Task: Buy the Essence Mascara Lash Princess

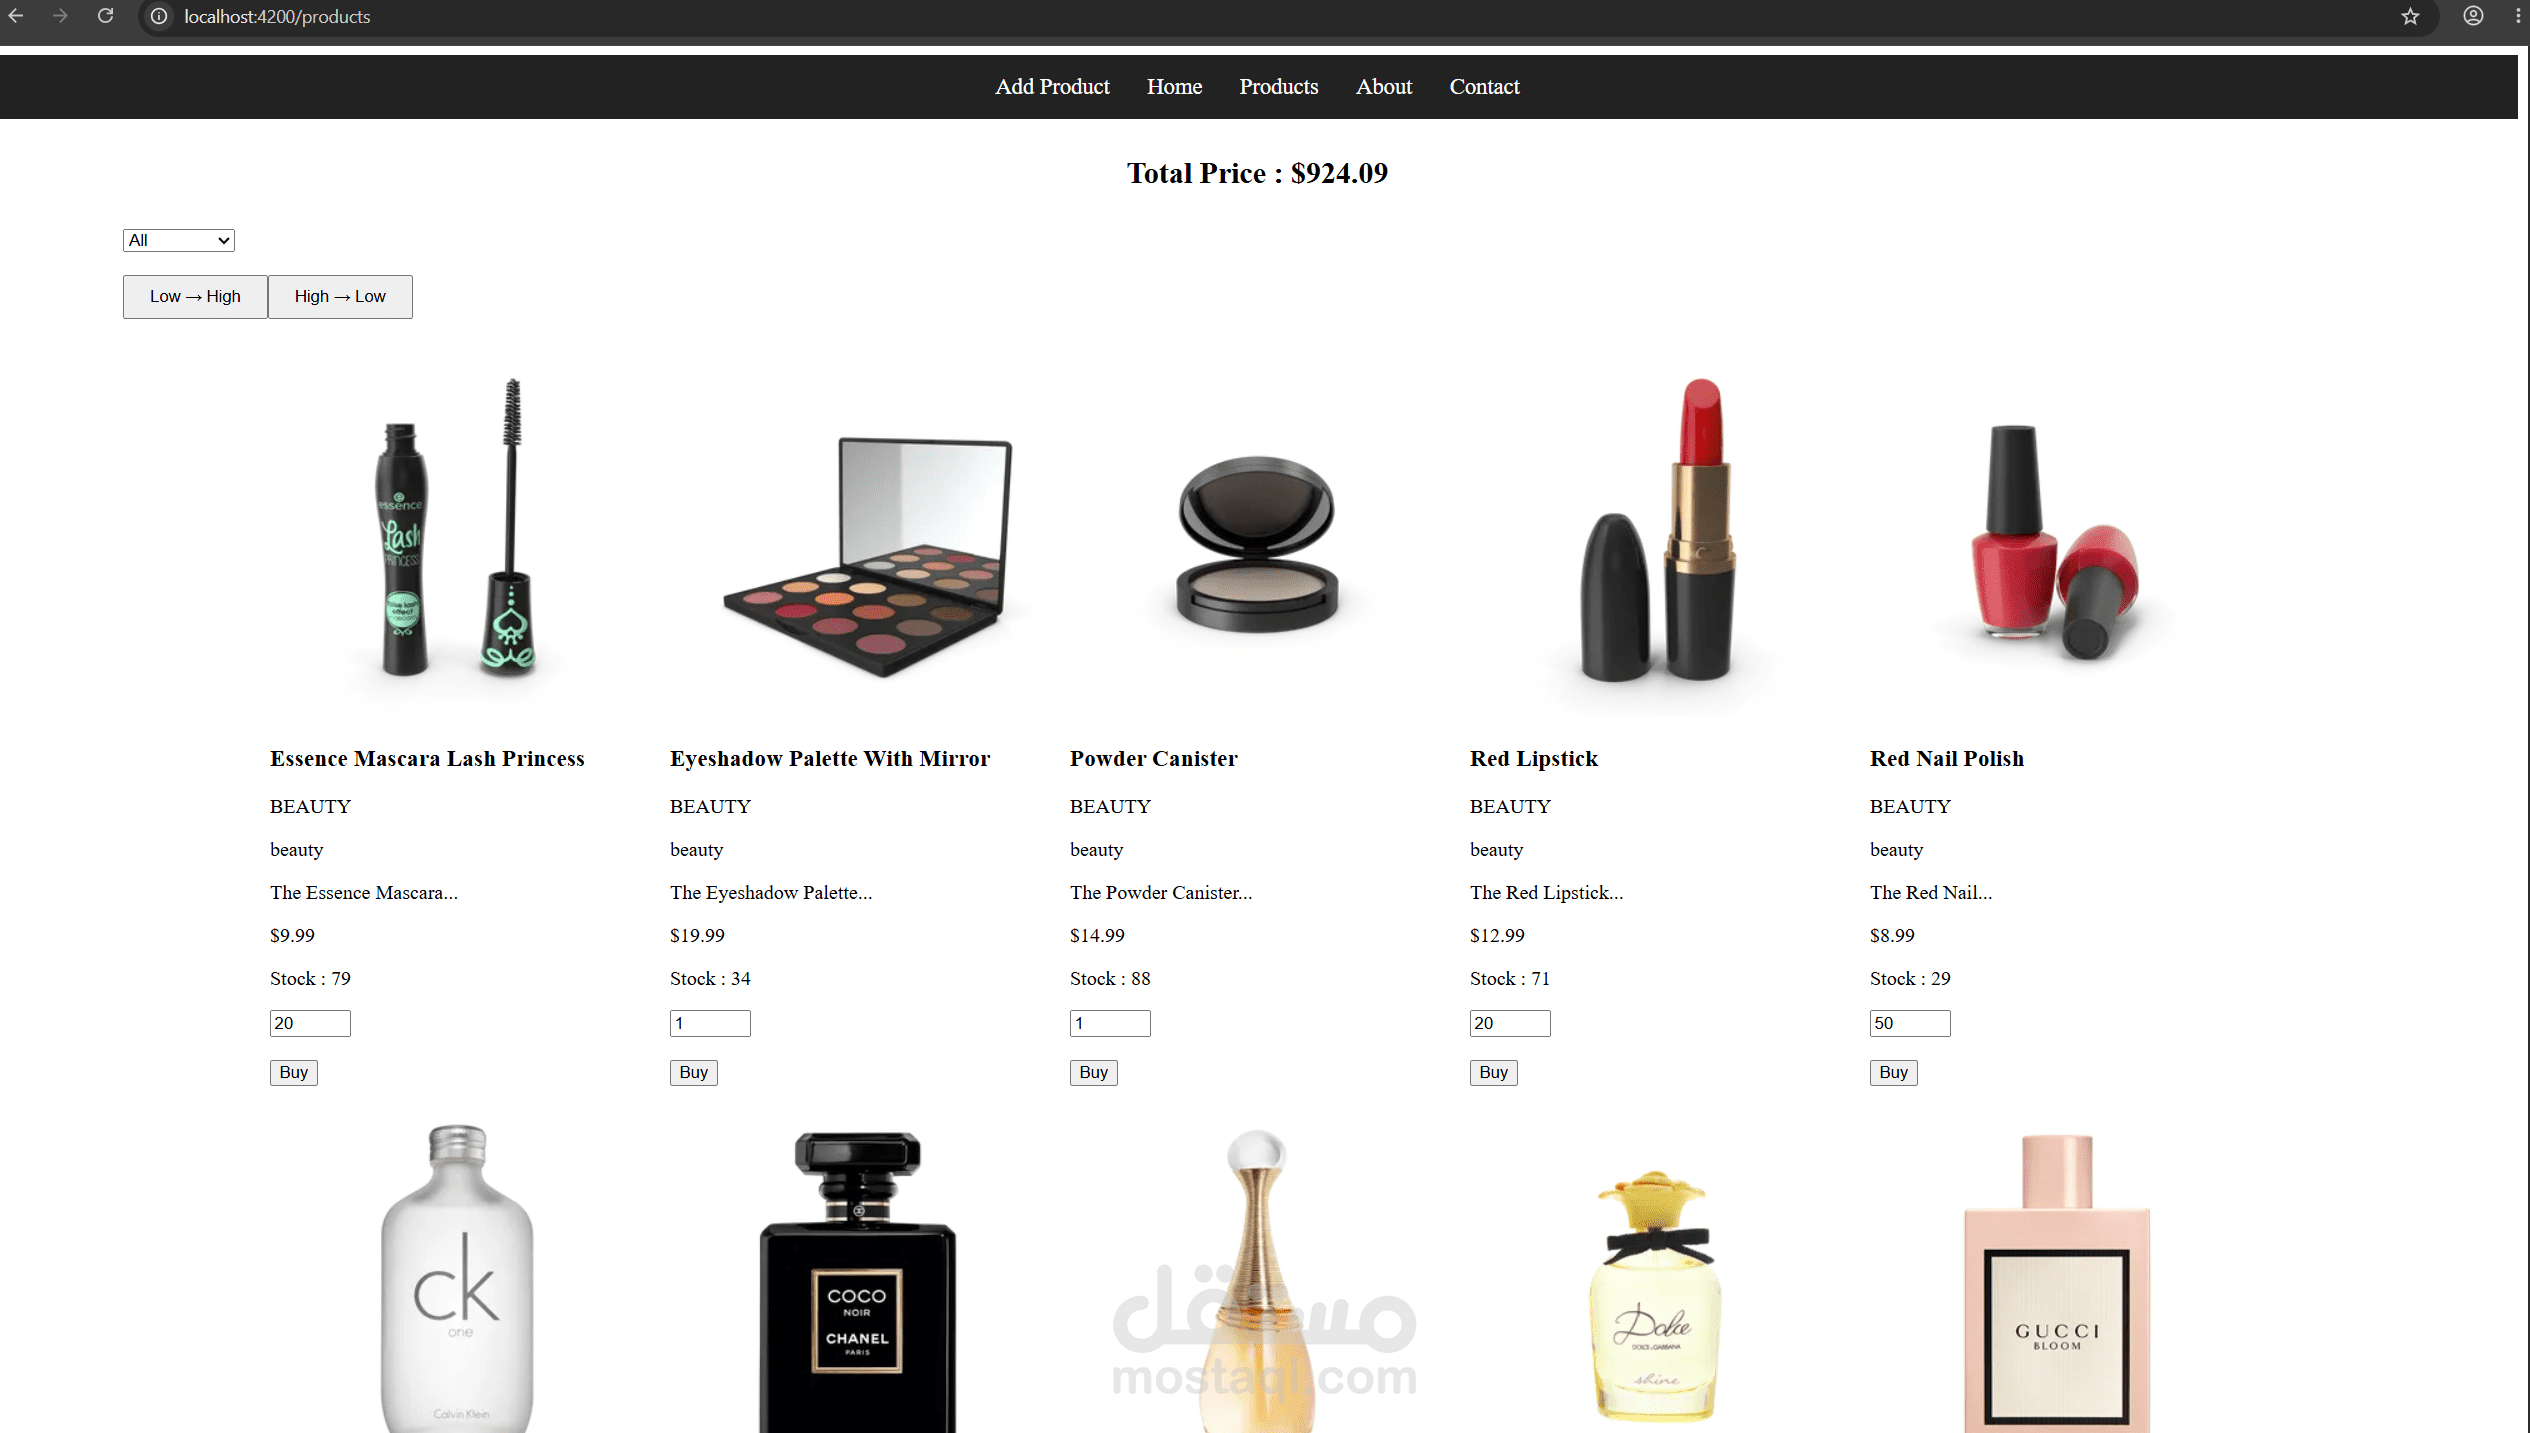Action: click(x=294, y=1073)
